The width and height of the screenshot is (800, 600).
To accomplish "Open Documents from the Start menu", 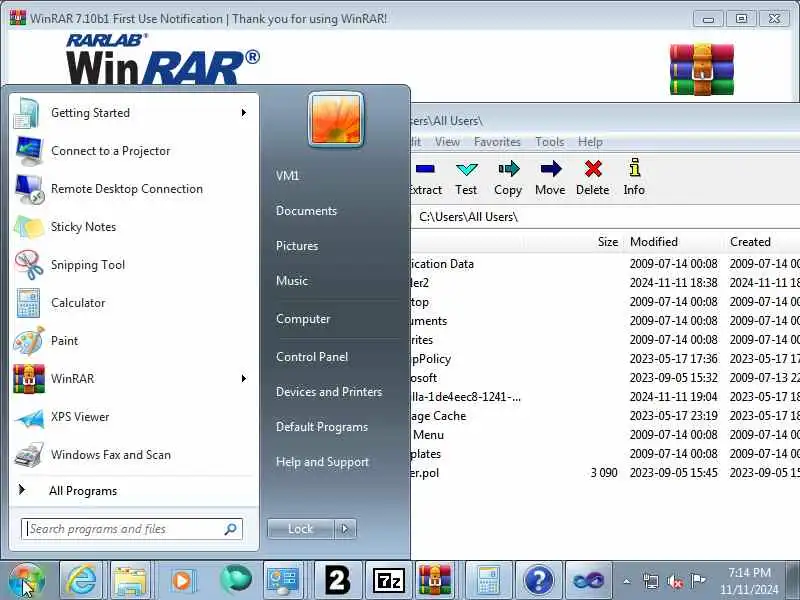I will [x=306, y=211].
